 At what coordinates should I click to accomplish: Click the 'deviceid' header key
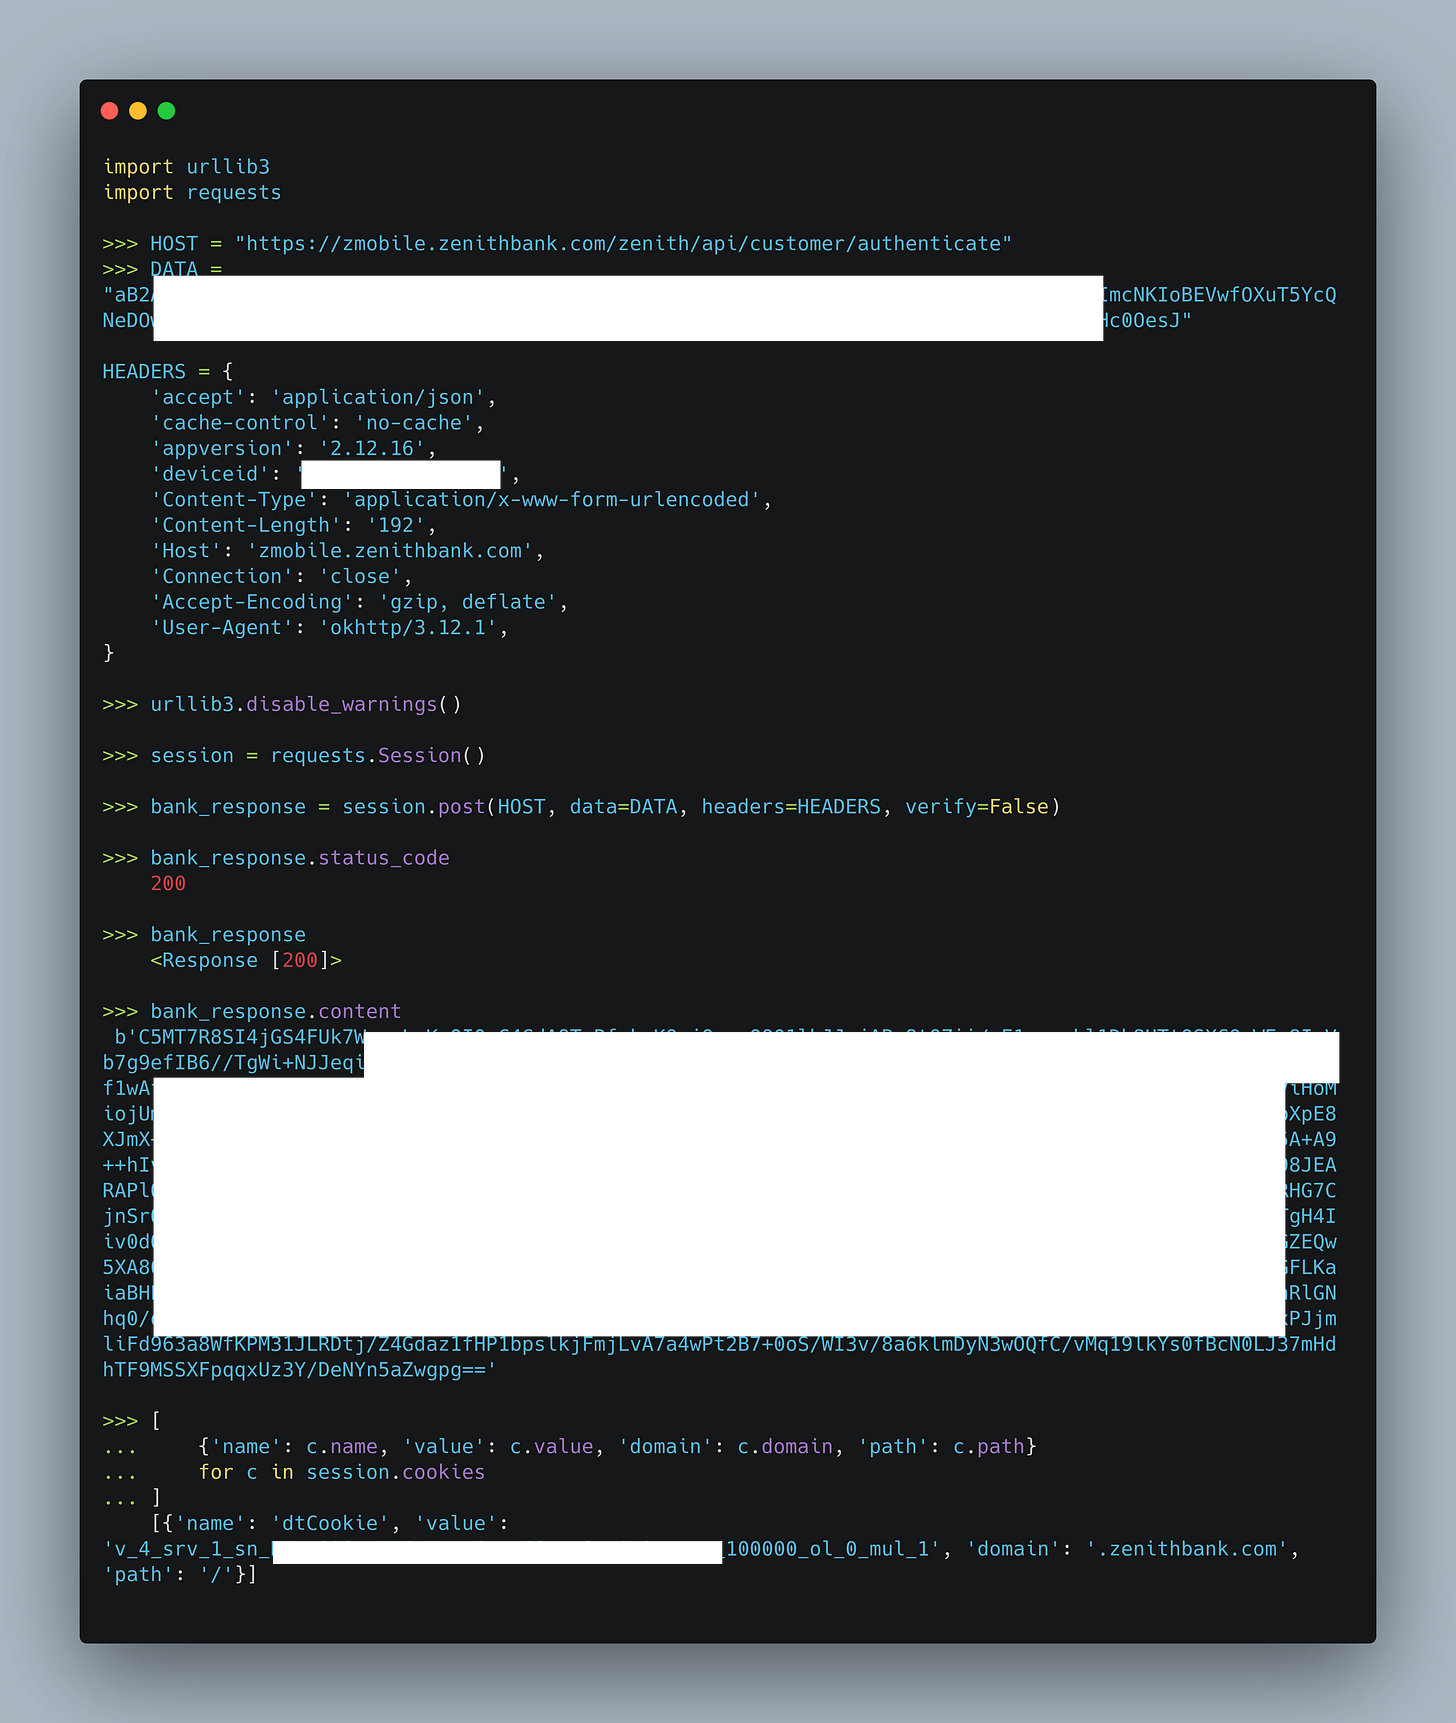click(x=210, y=474)
